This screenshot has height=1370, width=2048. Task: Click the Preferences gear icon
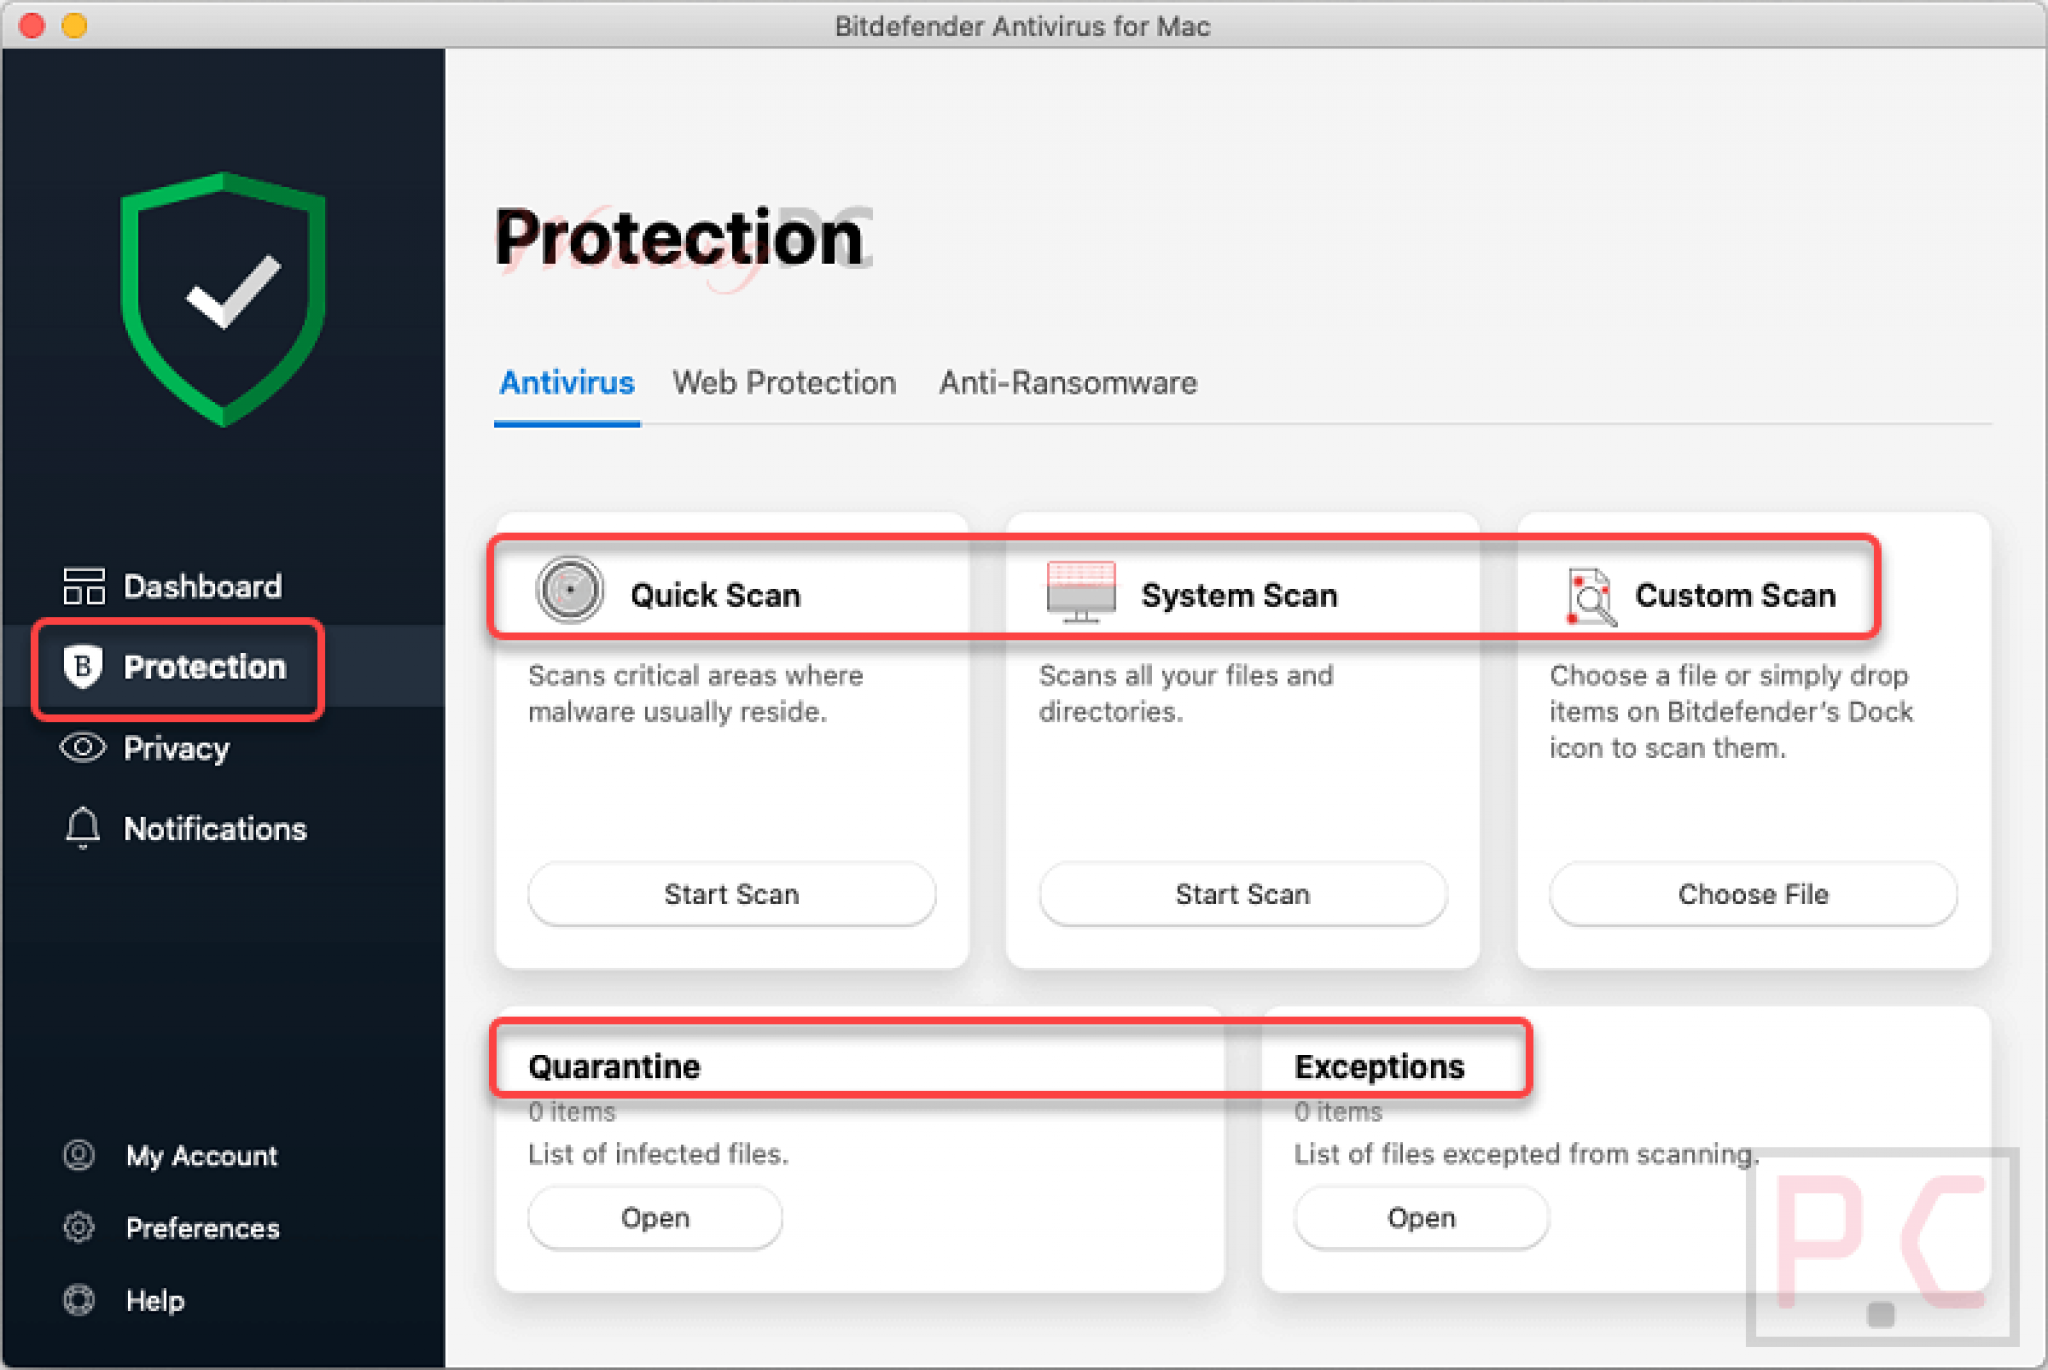pos(79,1228)
